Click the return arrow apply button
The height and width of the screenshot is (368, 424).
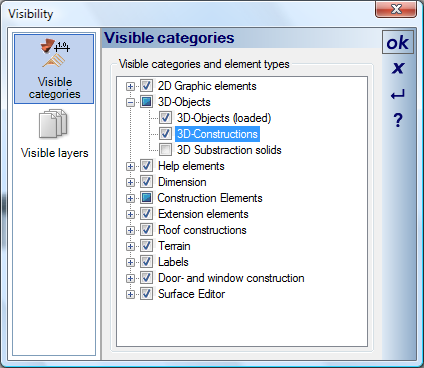tap(398, 95)
